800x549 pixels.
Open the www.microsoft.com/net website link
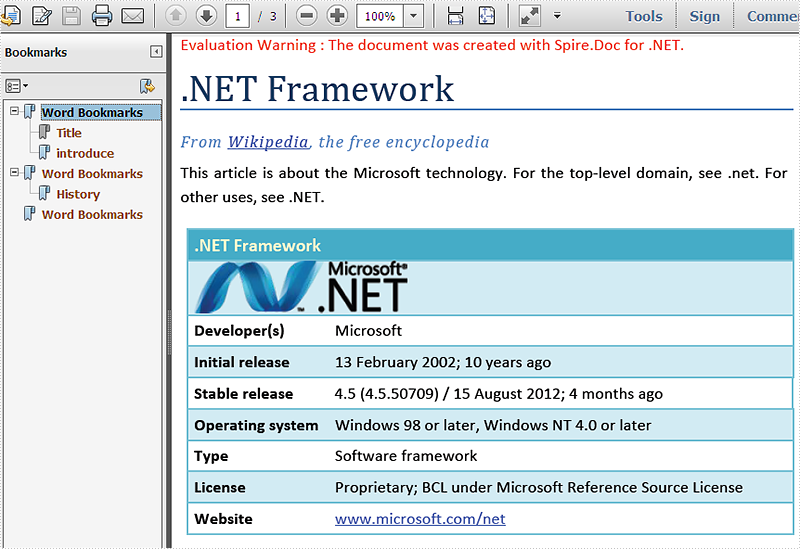[x=420, y=518]
